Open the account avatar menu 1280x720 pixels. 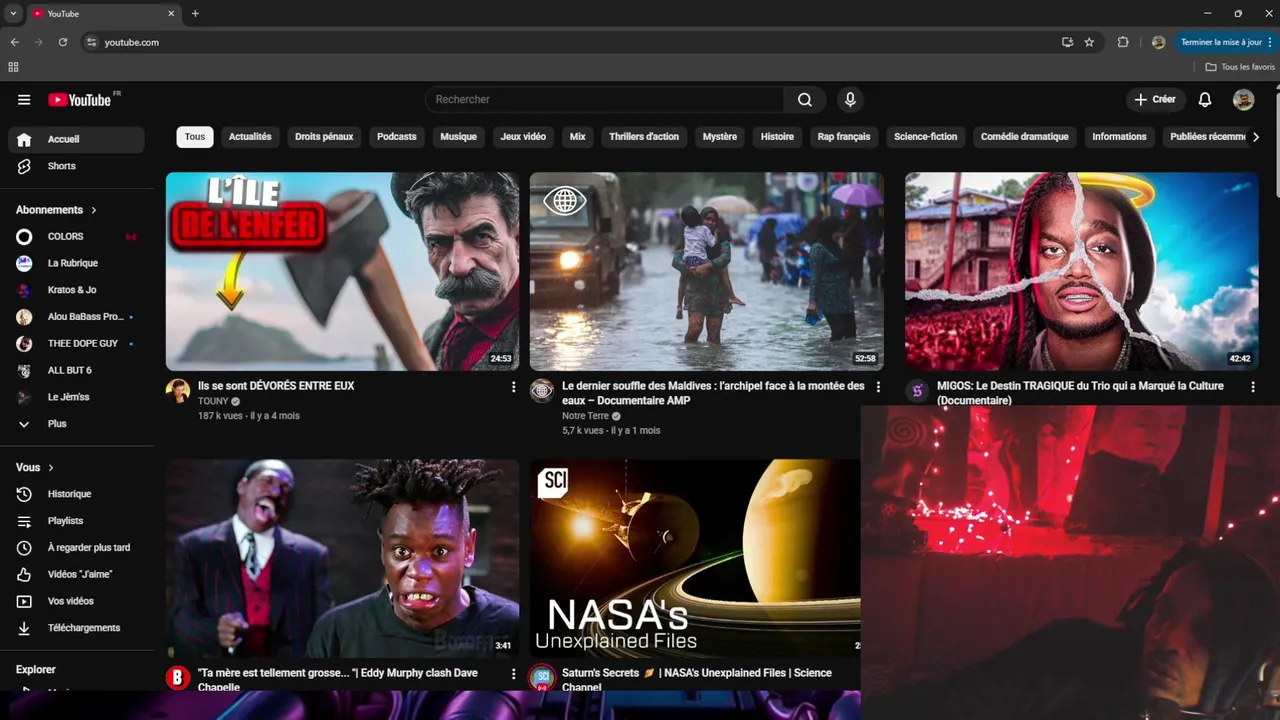(x=1243, y=99)
